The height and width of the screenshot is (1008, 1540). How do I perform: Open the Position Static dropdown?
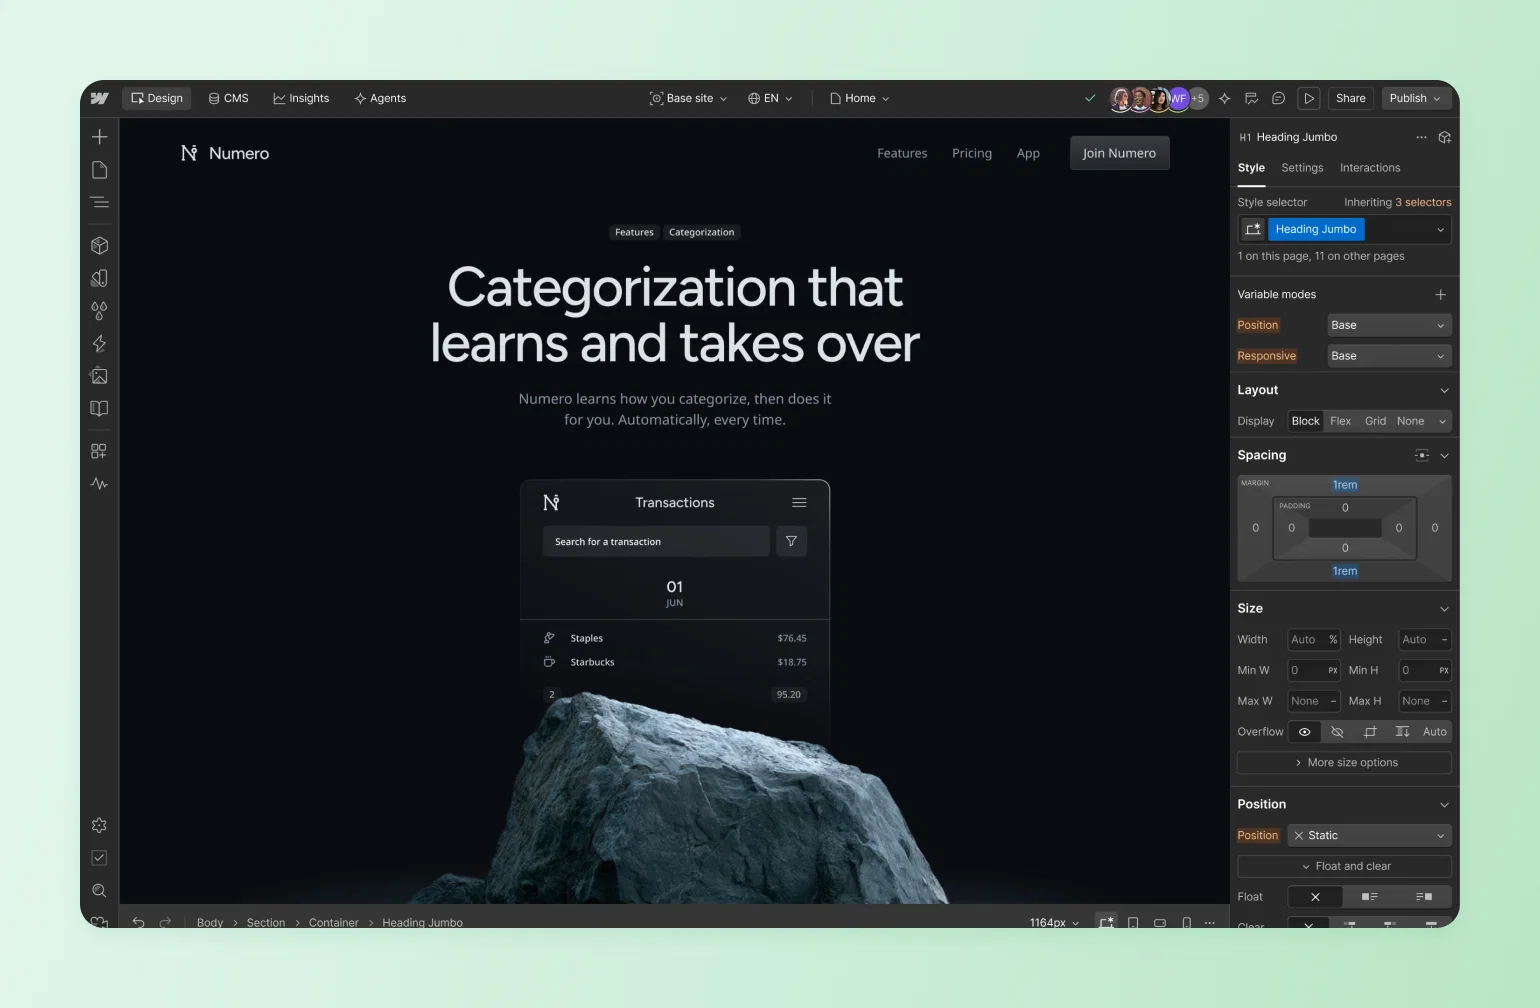pos(1369,836)
